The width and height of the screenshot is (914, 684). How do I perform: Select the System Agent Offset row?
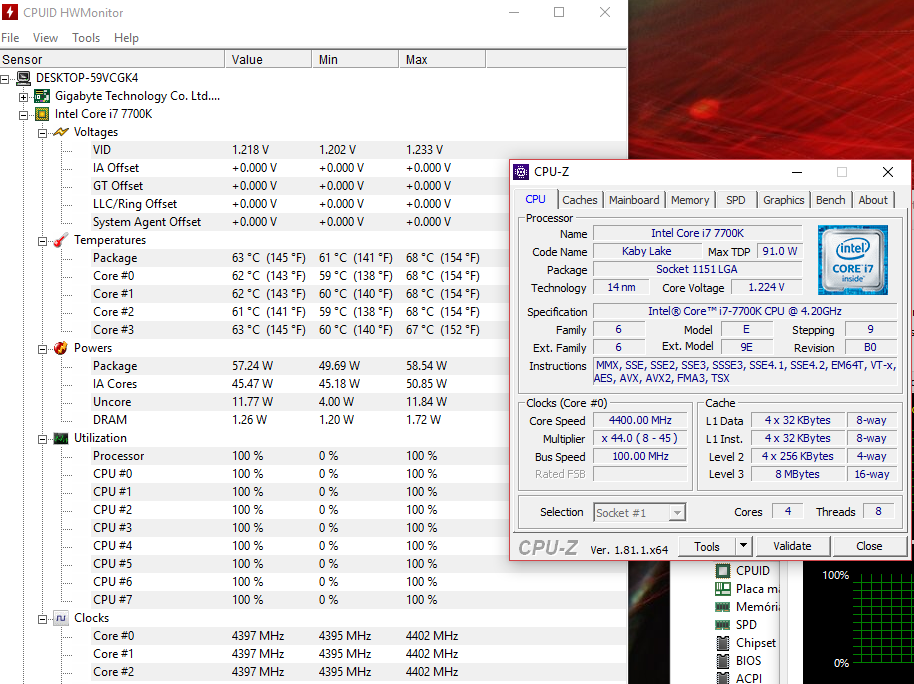click(x=300, y=222)
